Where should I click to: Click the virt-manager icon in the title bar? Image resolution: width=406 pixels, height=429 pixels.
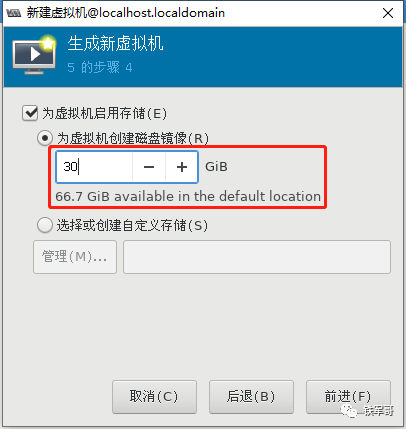(13, 13)
